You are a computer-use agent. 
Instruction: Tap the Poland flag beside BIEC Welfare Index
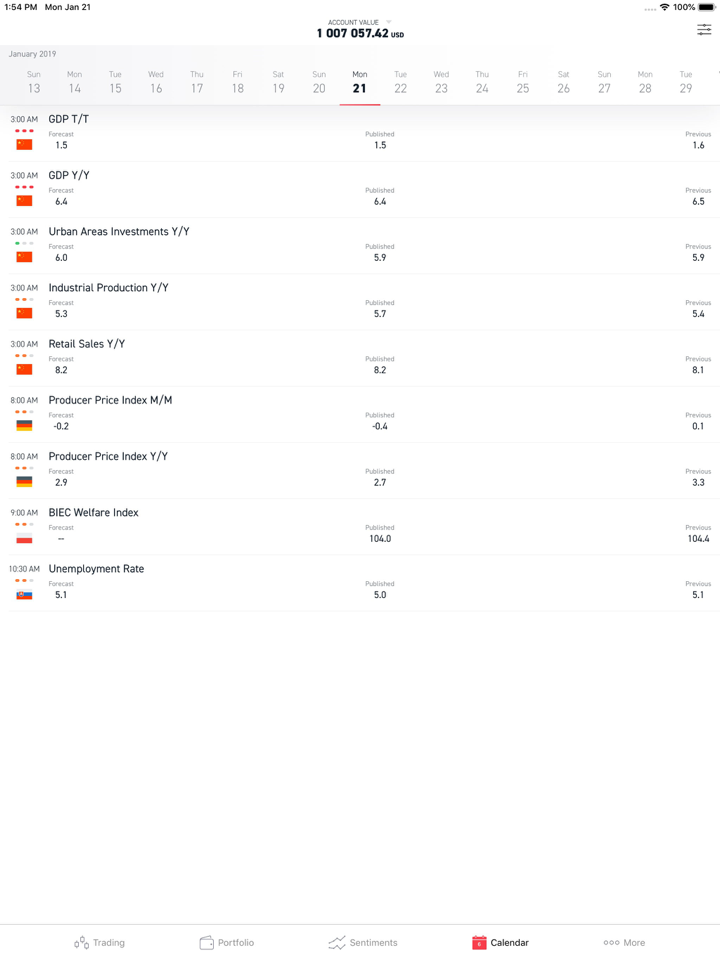pos(24,538)
